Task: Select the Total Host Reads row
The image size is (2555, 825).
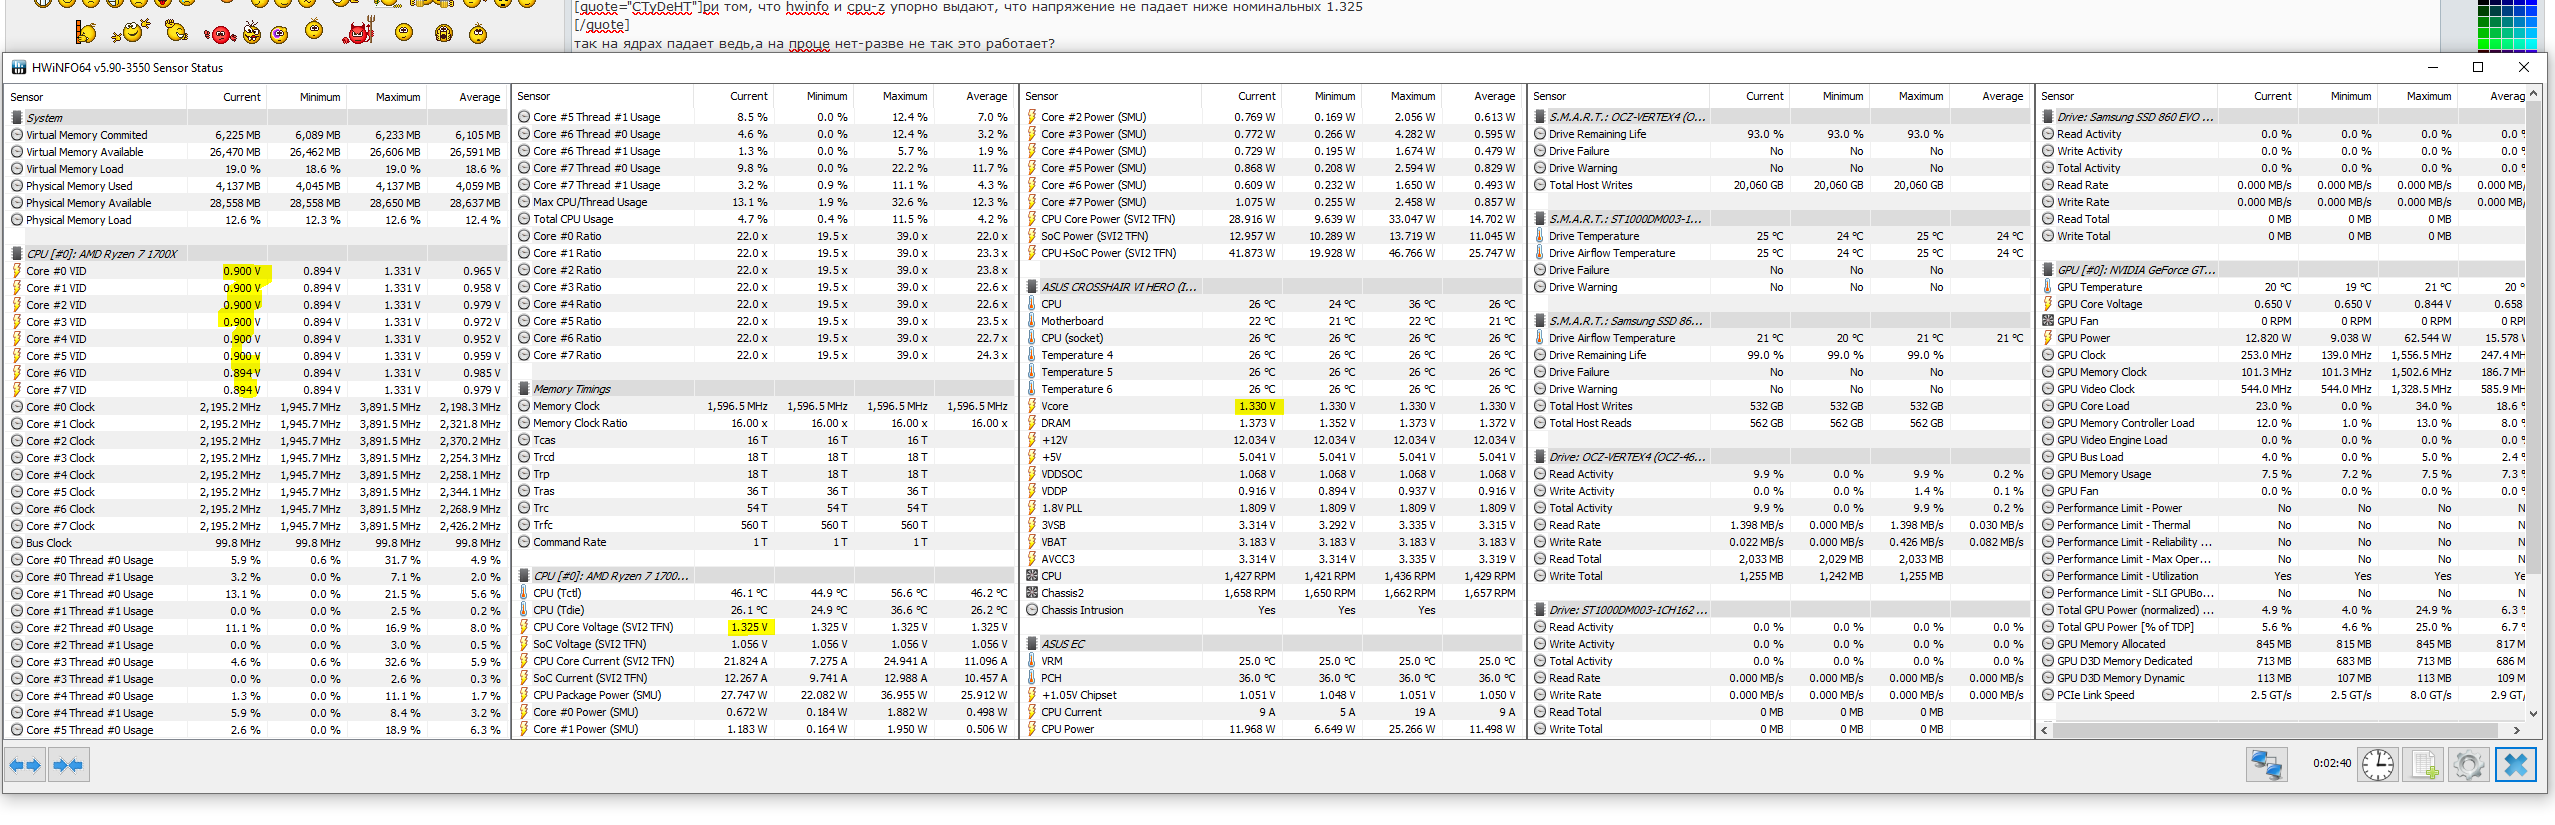Action: 1780,423
